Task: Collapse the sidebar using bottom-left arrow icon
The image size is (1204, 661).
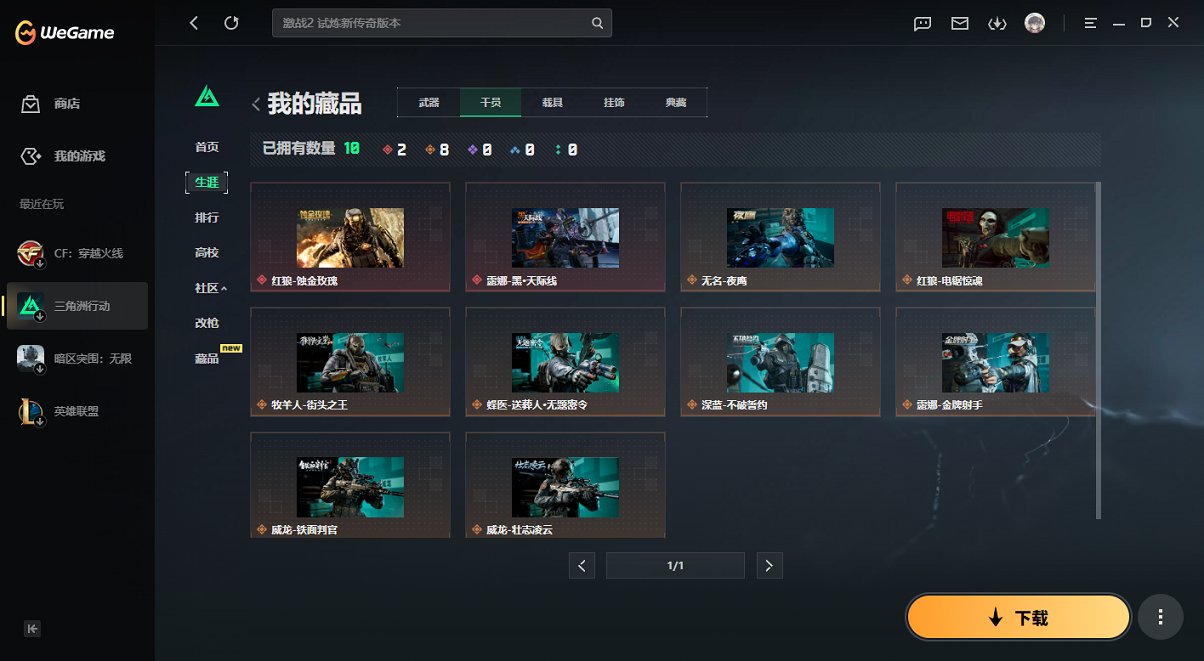Action: (31, 629)
